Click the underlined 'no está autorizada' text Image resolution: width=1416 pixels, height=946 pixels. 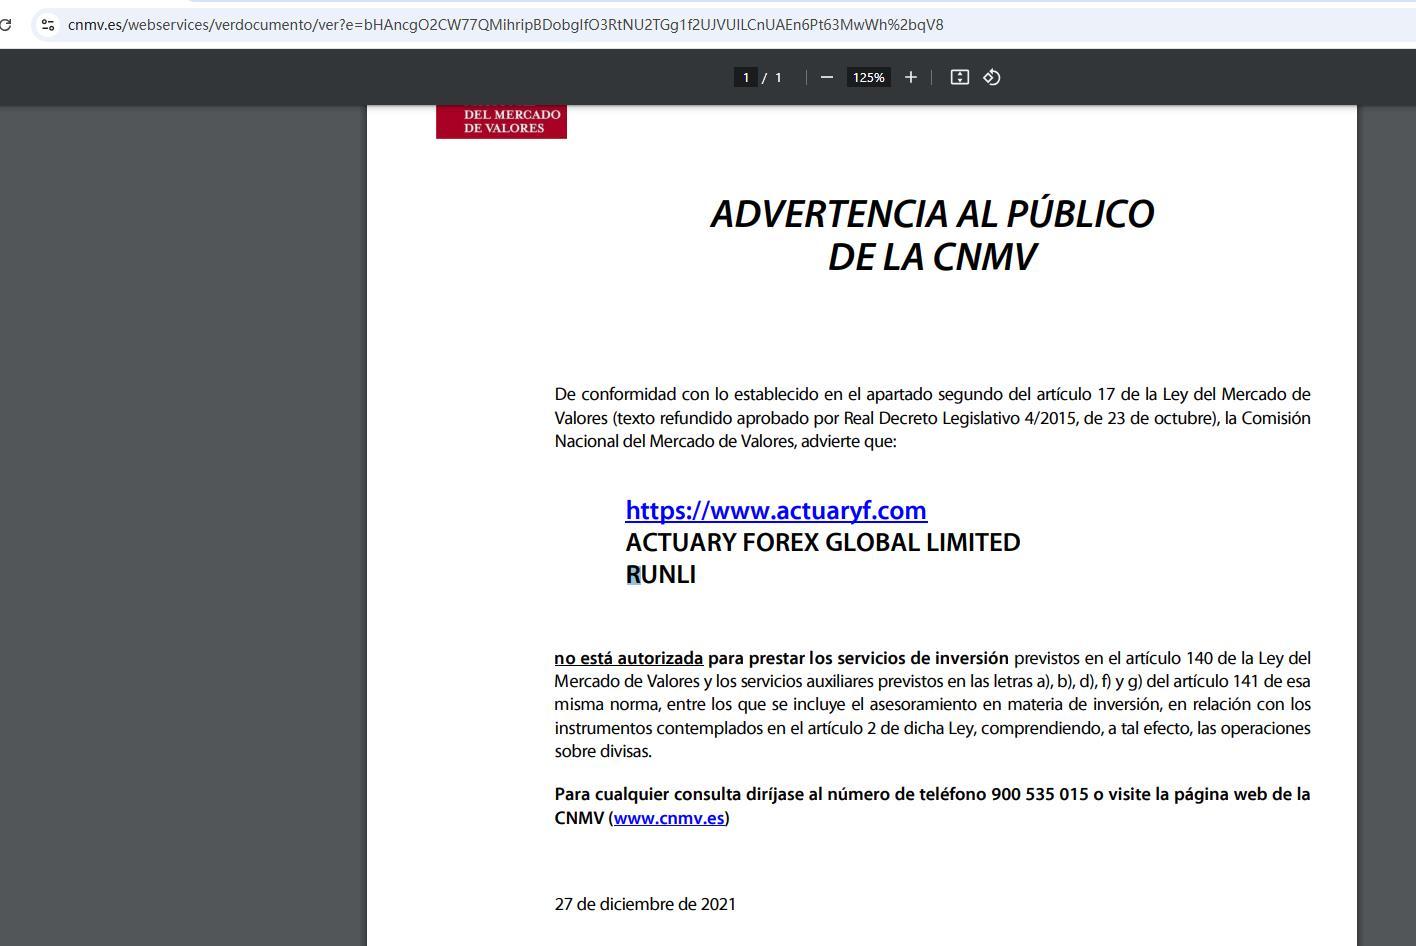click(x=628, y=658)
